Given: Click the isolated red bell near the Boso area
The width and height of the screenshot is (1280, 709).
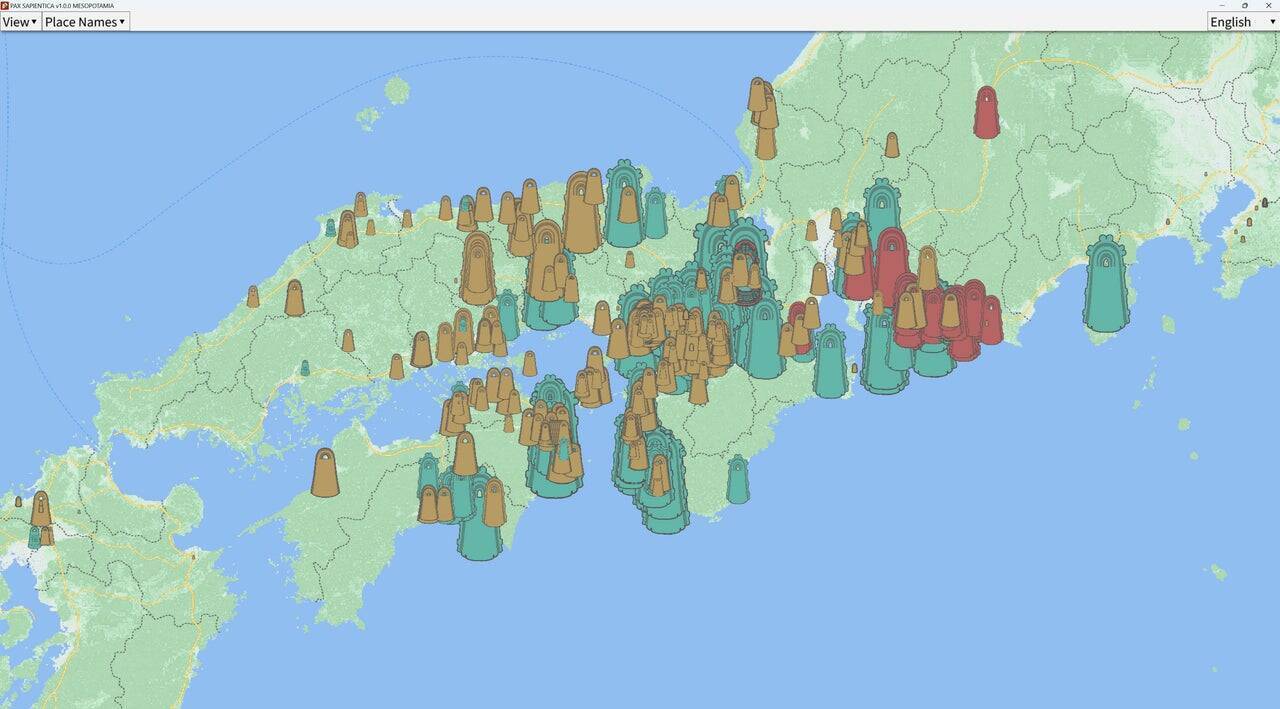Looking at the screenshot, I should (985, 110).
